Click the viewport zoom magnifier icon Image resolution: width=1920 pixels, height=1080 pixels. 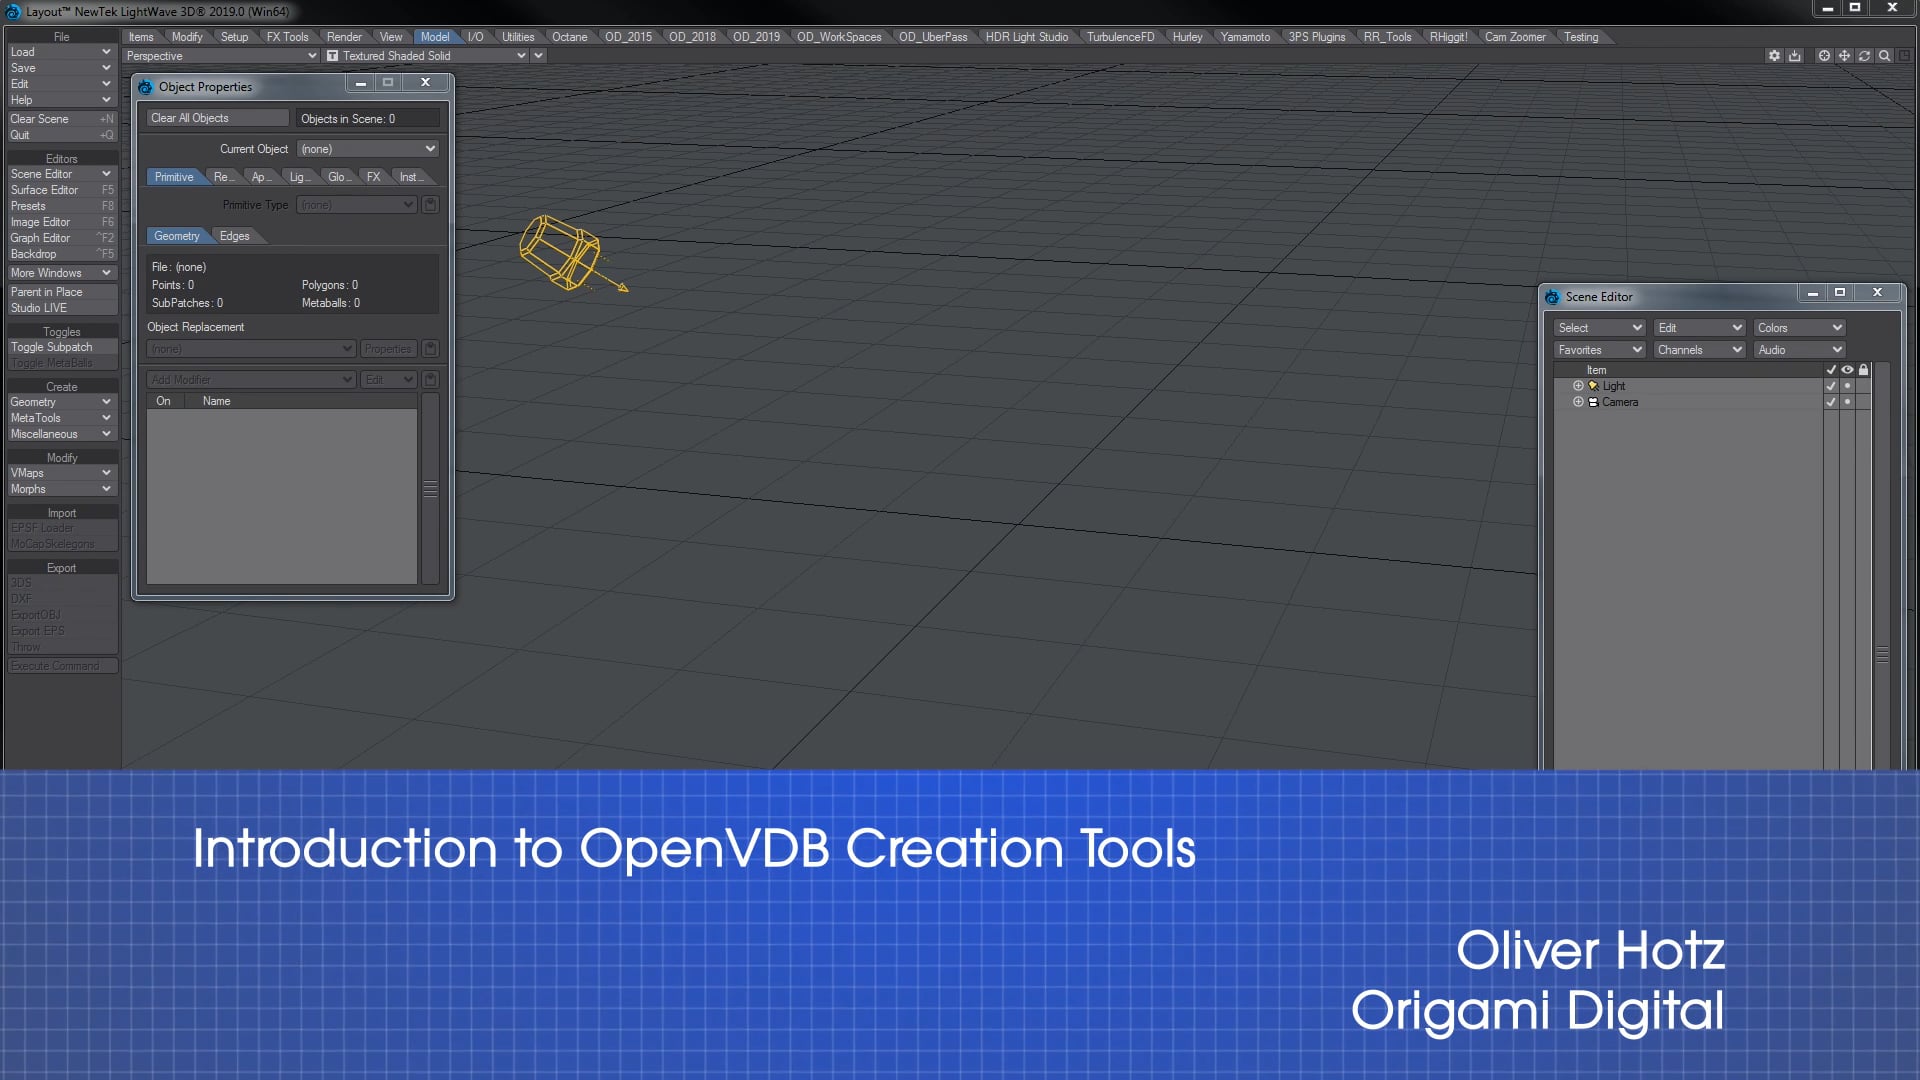1884,56
